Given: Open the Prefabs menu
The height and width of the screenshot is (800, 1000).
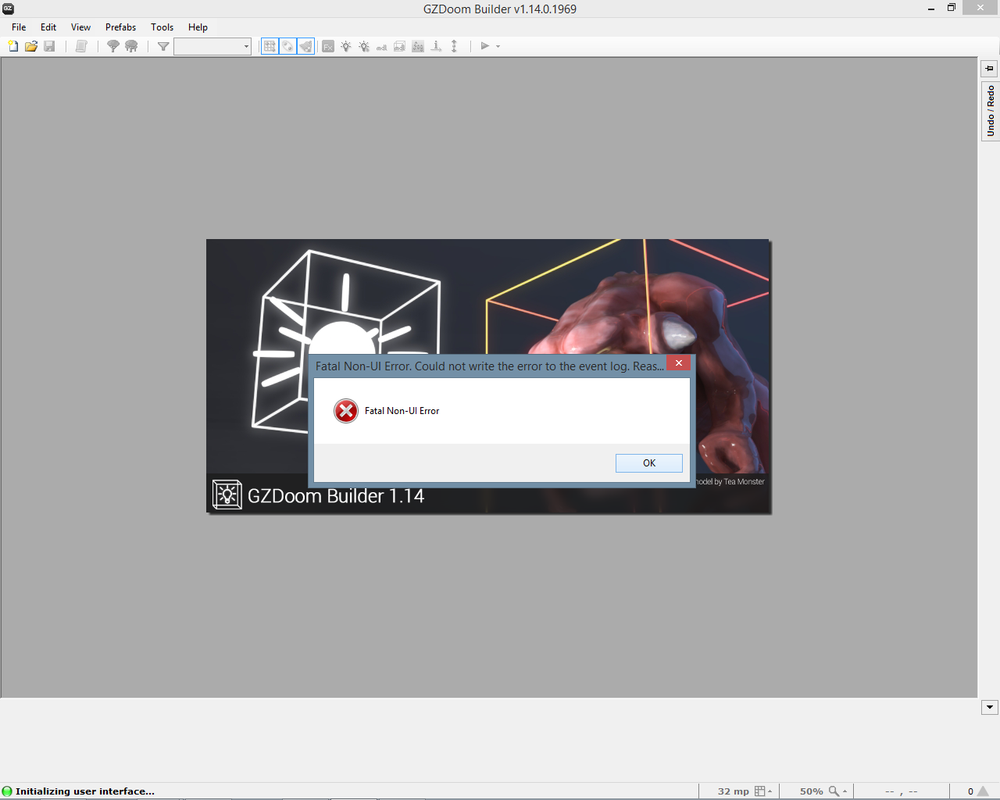Looking at the screenshot, I should (x=121, y=27).
